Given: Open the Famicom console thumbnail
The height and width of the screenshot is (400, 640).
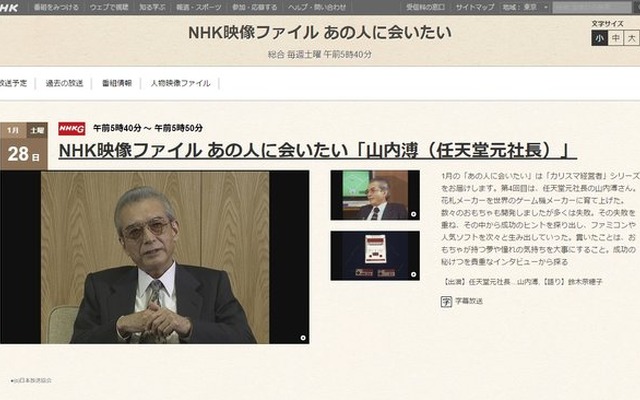Looking at the screenshot, I should tap(375, 256).
